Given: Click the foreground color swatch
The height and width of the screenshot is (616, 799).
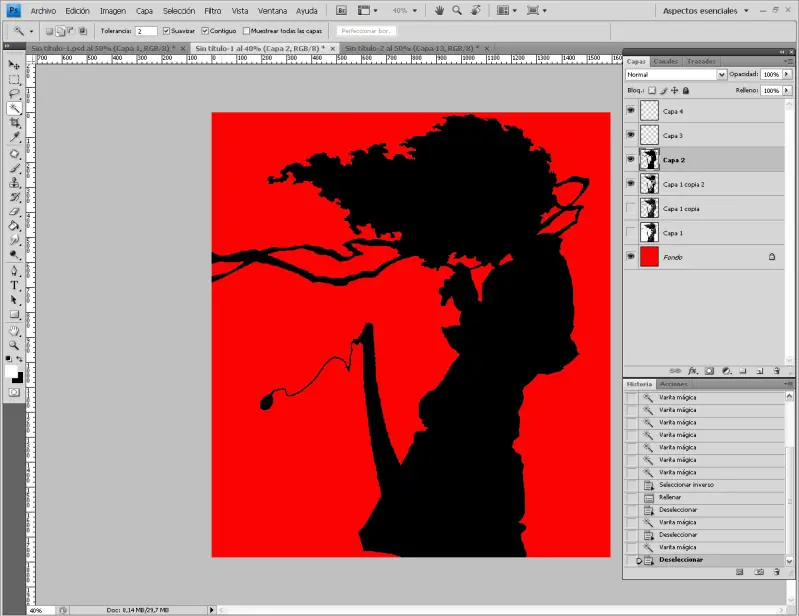Looking at the screenshot, I should (x=11, y=371).
